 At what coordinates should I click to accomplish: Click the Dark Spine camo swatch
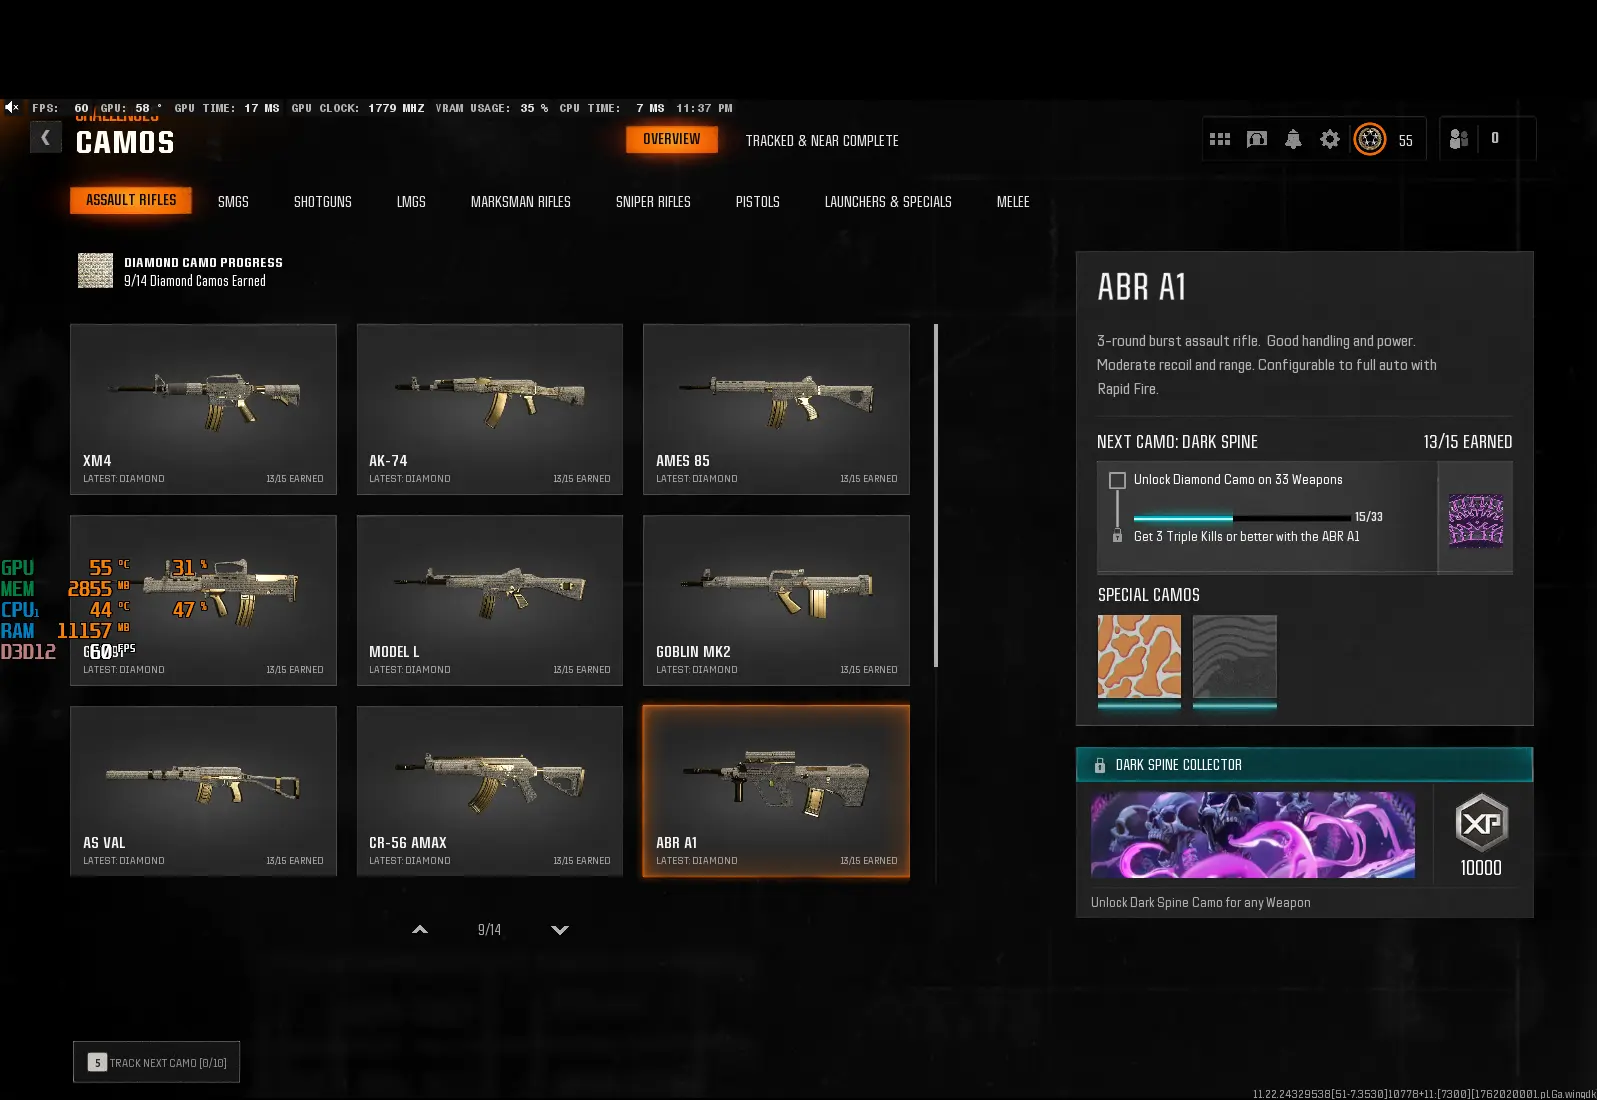point(1476,519)
